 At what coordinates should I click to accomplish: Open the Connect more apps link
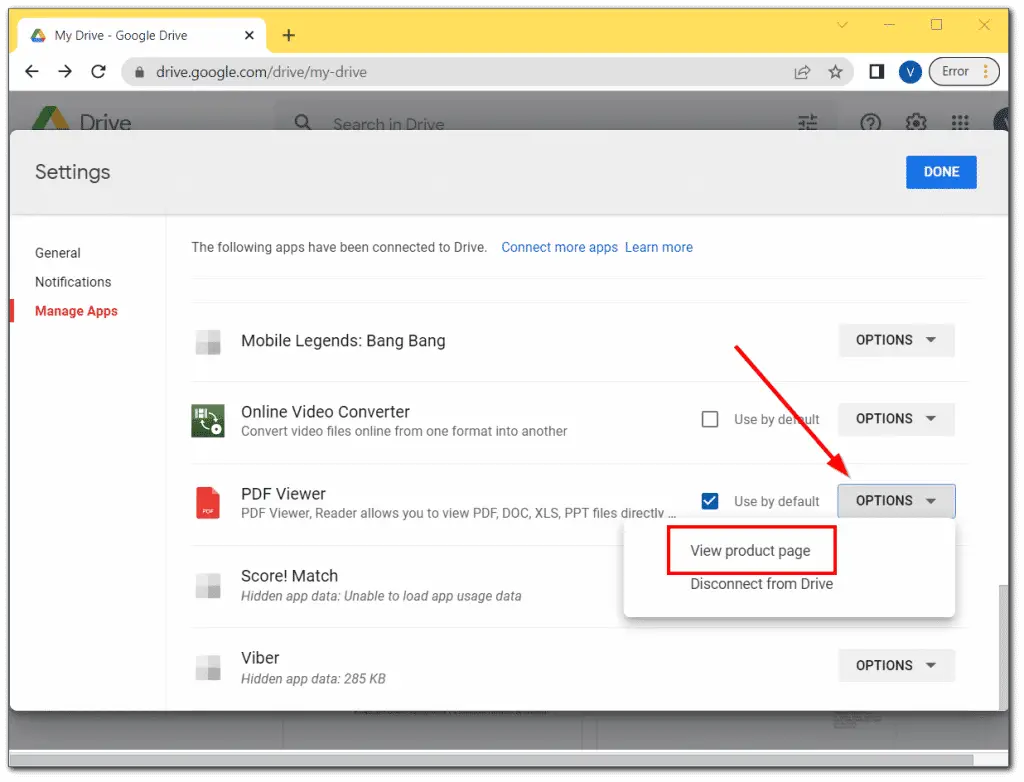[x=559, y=247]
